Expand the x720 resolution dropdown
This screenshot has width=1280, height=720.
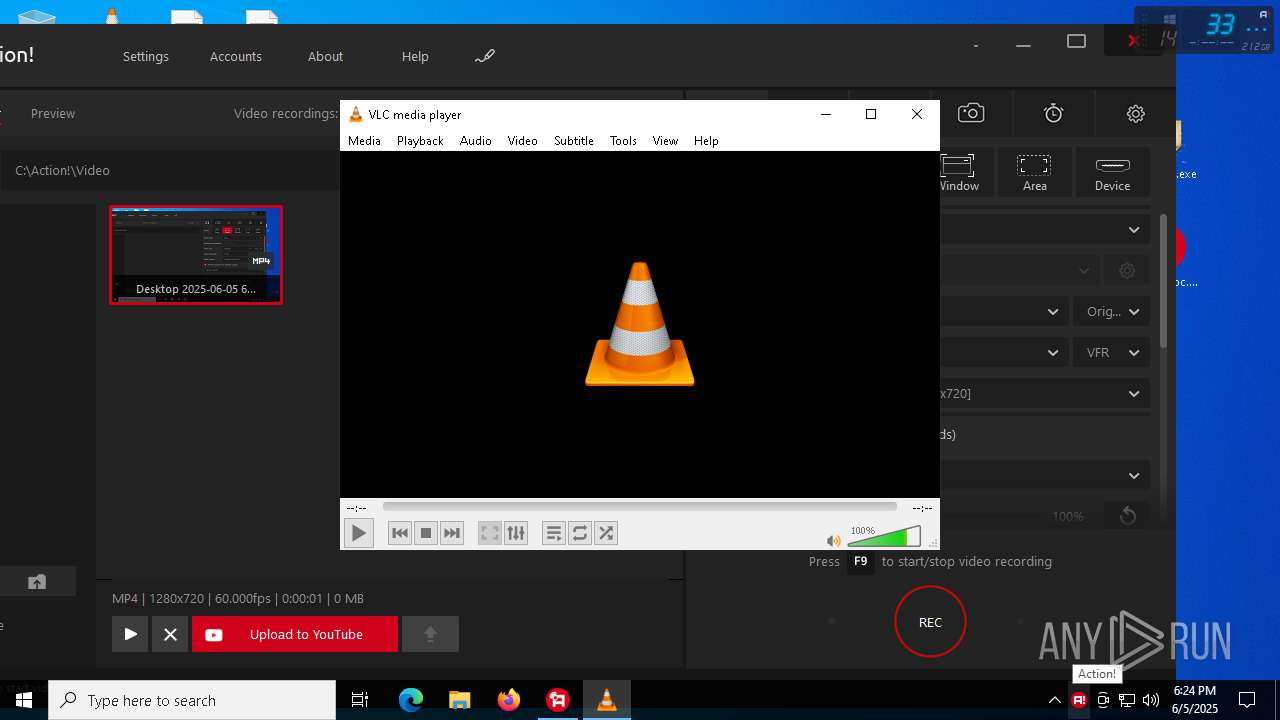tap(1044, 393)
